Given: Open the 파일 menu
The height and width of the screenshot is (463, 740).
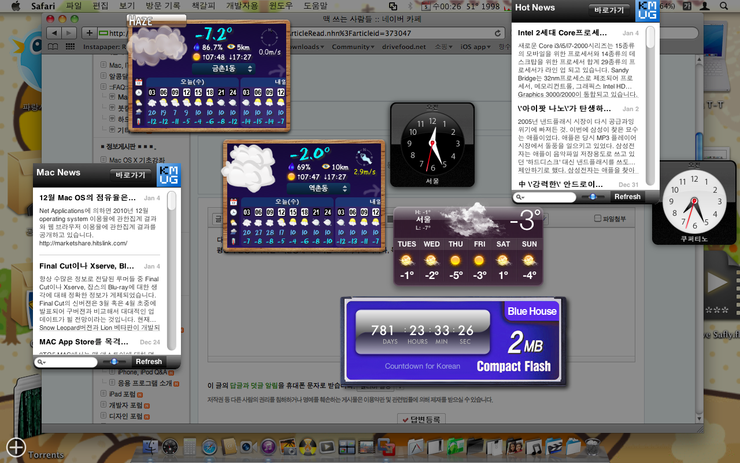Looking at the screenshot, I should [x=74, y=6].
